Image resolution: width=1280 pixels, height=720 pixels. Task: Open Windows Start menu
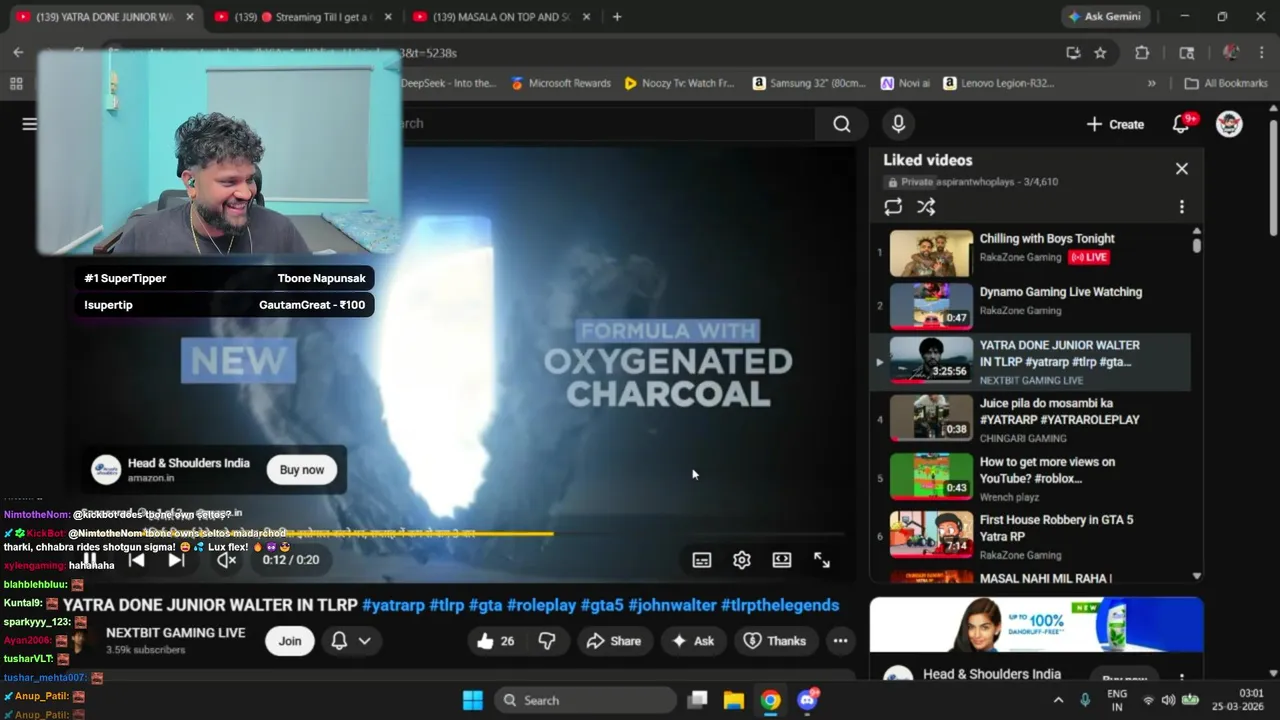[x=473, y=700]
